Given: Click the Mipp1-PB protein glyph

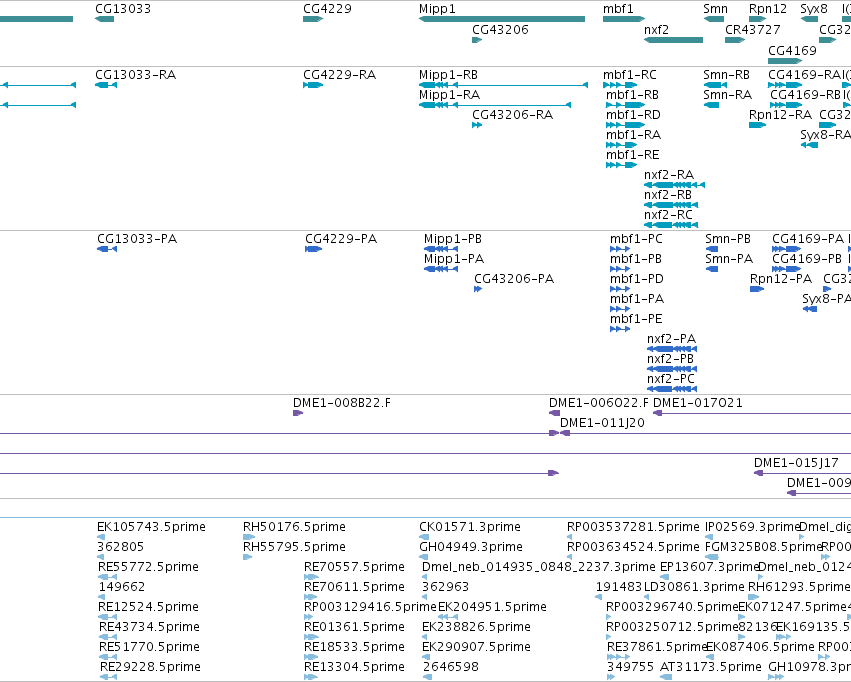Looking at the screenshot, I should click(441, 248).
